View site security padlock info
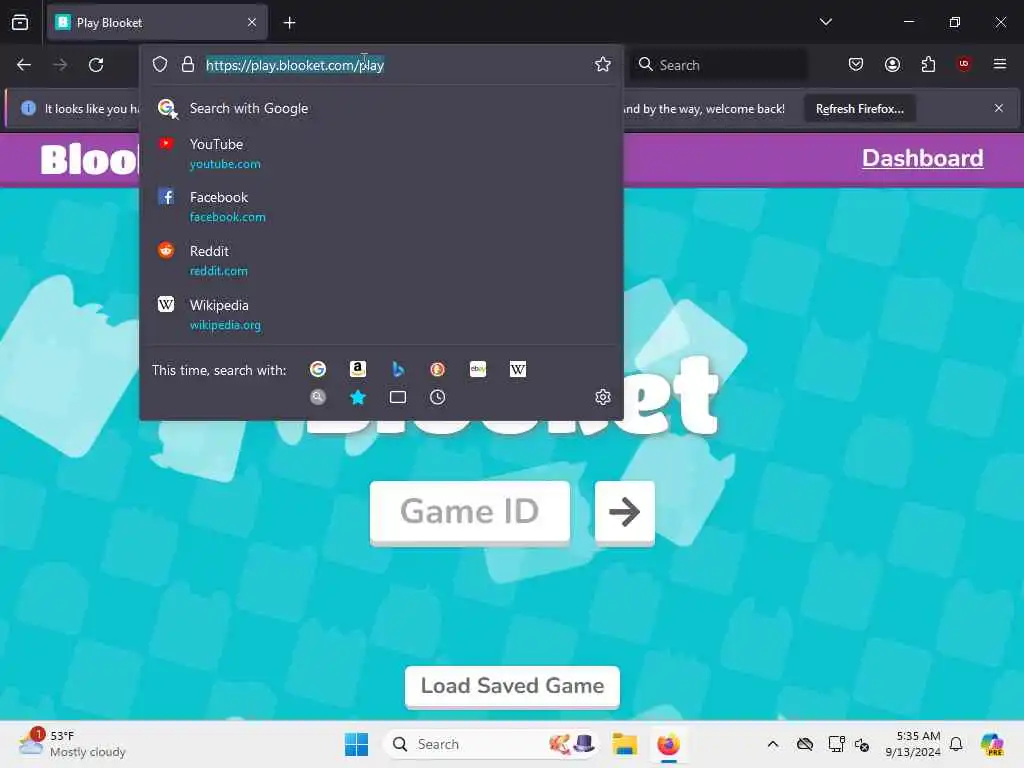Screen dimensions: 1024x768 click(x=188, y=65)
